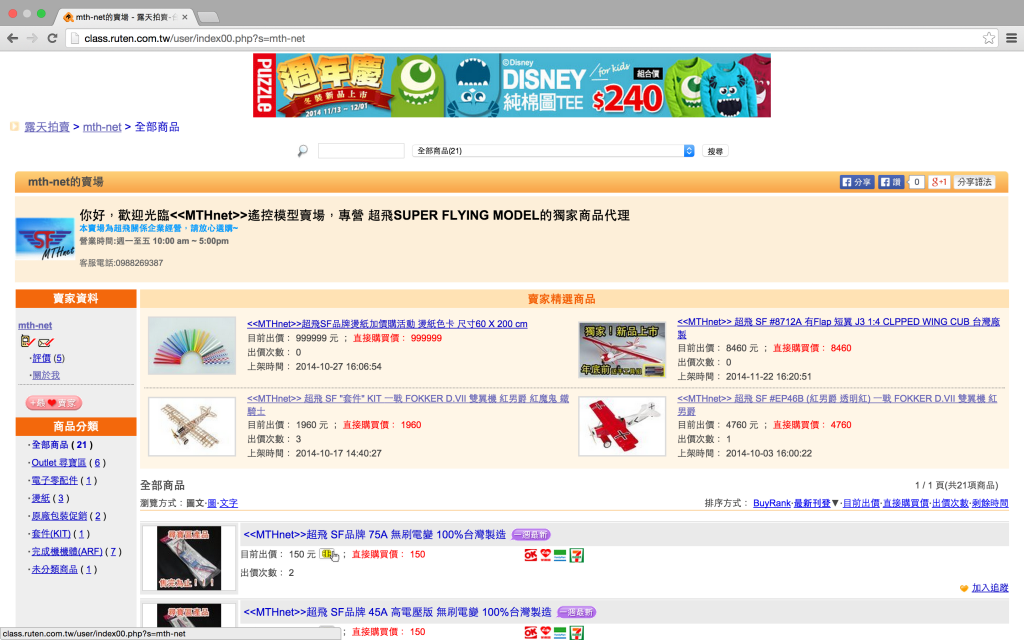Open the 完成機機體(ARF) category
Image resolution: width=1024 pixels, height=640 pixels.
[x=67, y=552]
